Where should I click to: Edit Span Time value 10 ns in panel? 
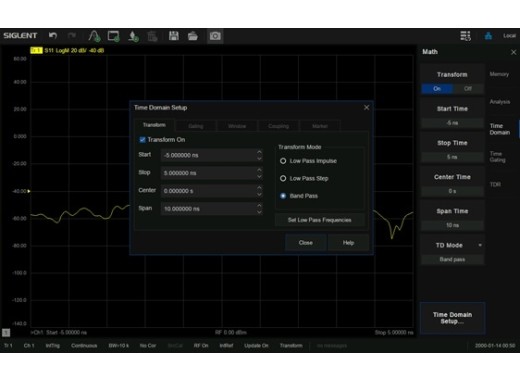[x=452, y=225]
